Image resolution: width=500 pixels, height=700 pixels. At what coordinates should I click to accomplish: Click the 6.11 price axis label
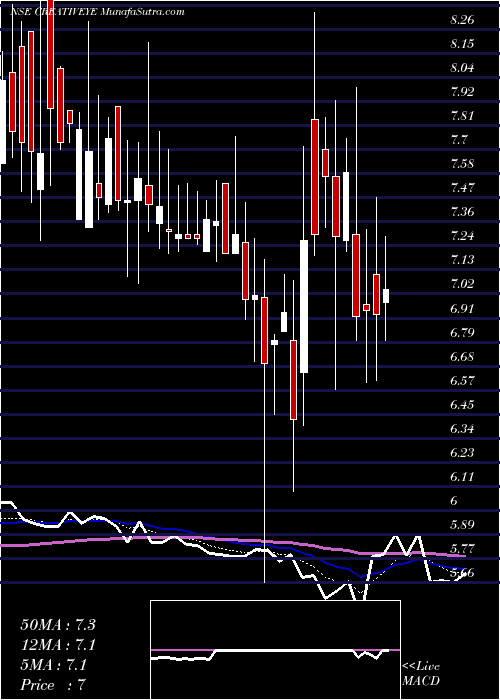[462, 477]
